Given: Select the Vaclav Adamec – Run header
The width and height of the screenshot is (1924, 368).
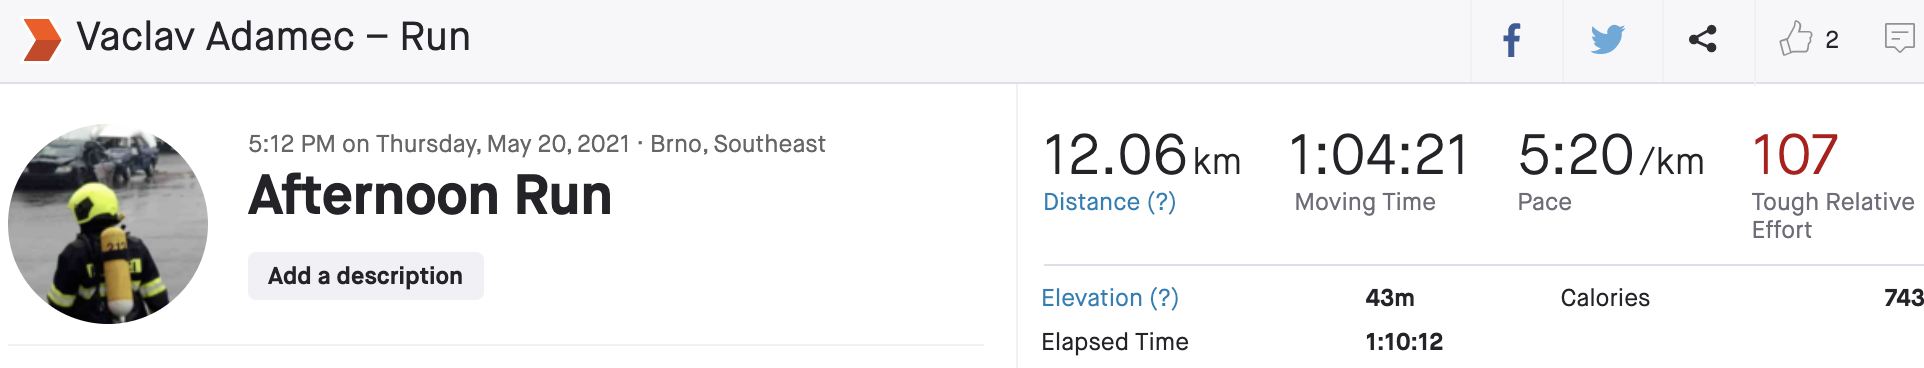Looking at the screenshot, I should point(273,37).
